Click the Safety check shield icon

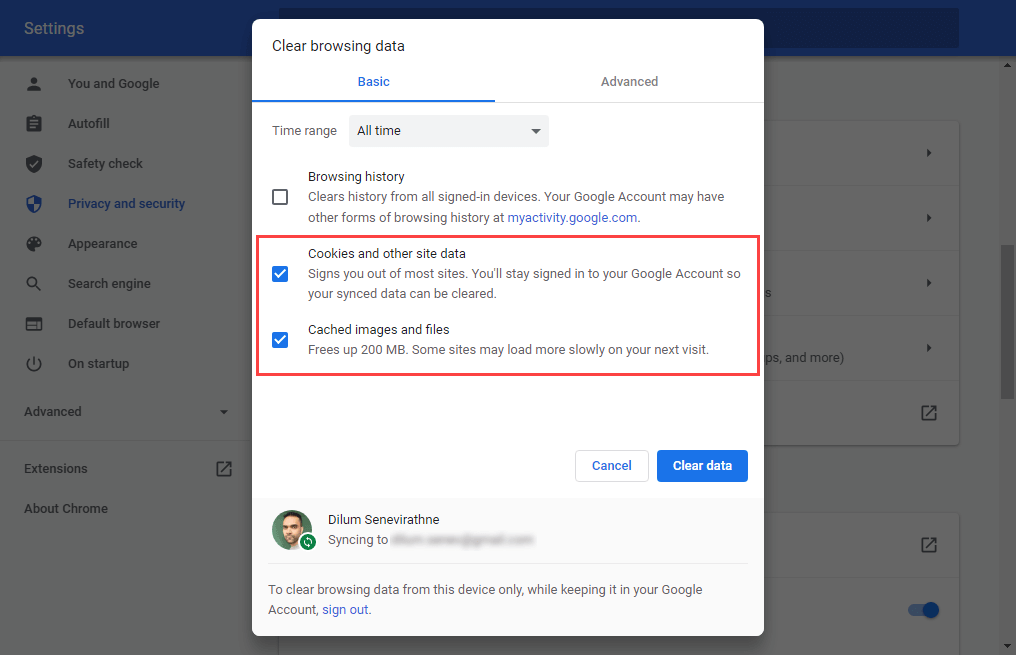point(34,164)
